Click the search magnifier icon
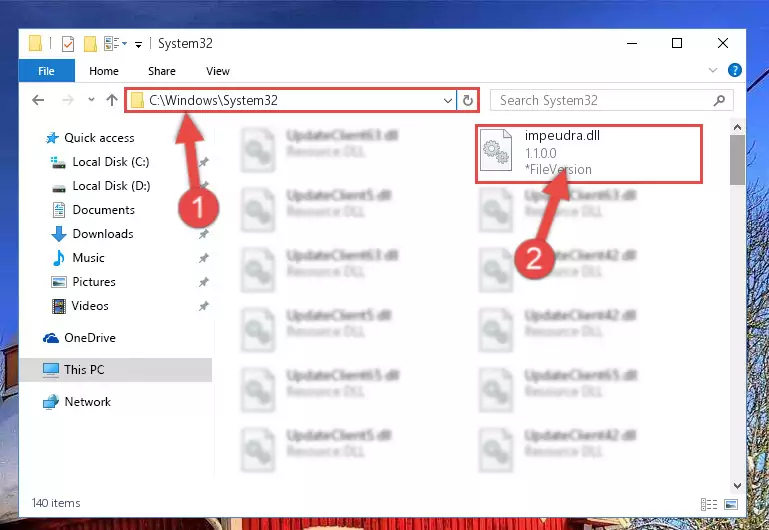Screen dimensions: 769x530 719,101
